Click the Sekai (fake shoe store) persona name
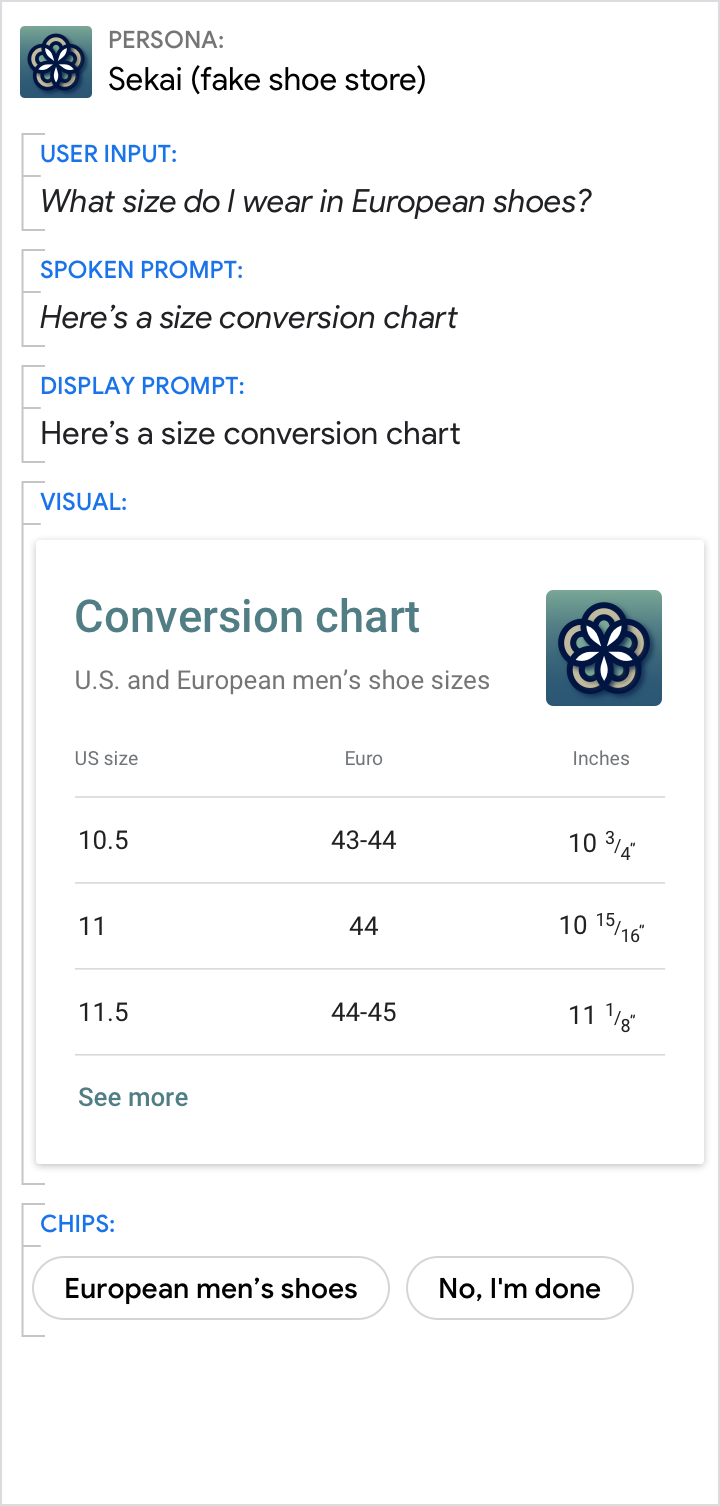This screenshot has width=720, height=1506. pyautogui.click(x=267, y=79)
